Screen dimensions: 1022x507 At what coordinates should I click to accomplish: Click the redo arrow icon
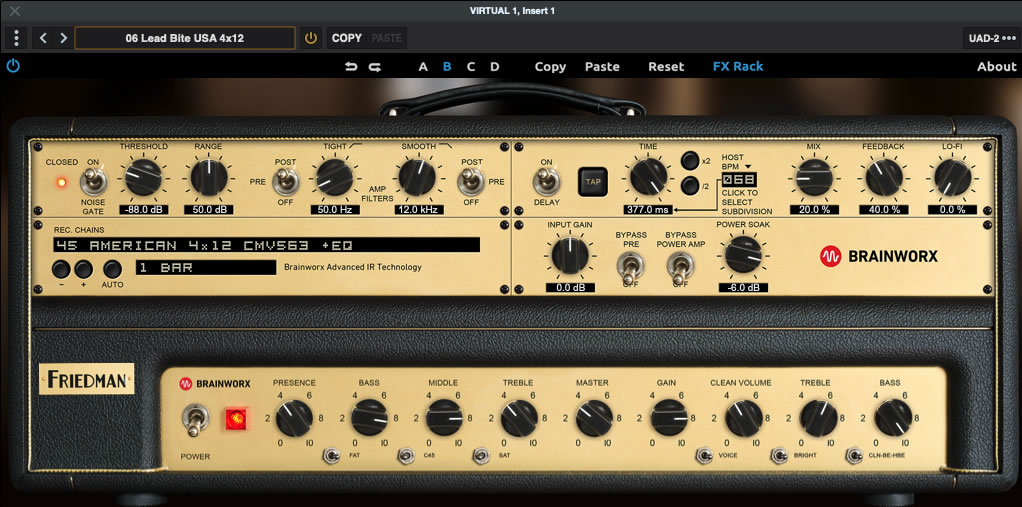(x=375, y=66)
